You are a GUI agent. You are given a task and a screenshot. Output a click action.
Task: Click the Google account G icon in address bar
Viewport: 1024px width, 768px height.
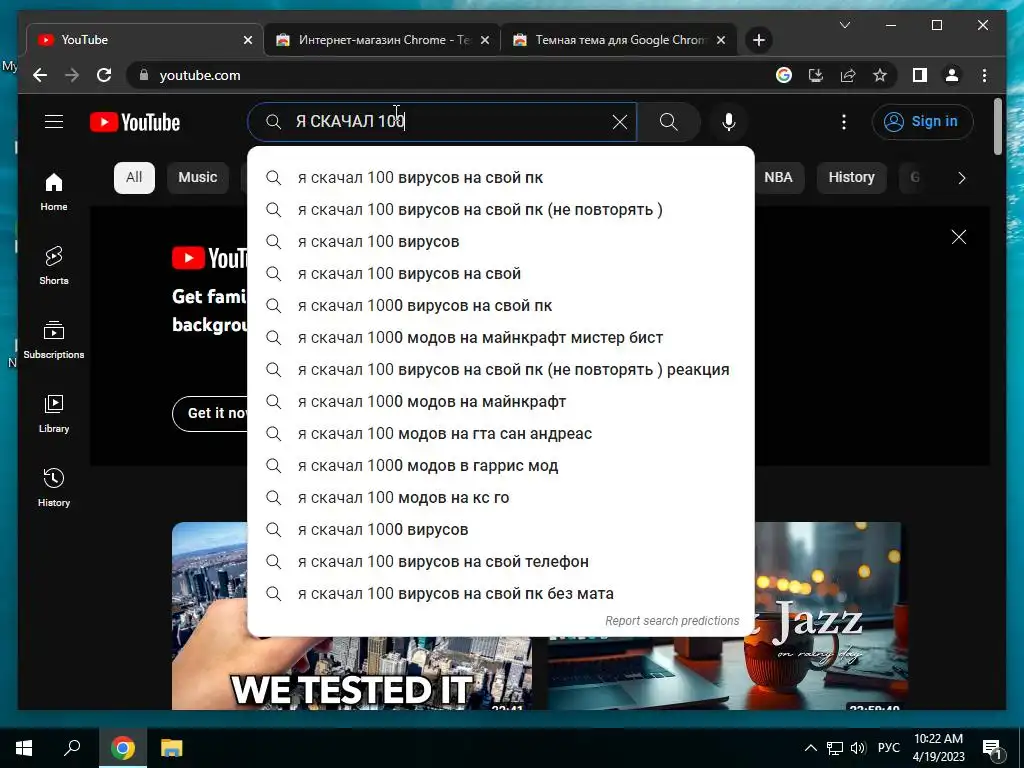coord(784,75)
